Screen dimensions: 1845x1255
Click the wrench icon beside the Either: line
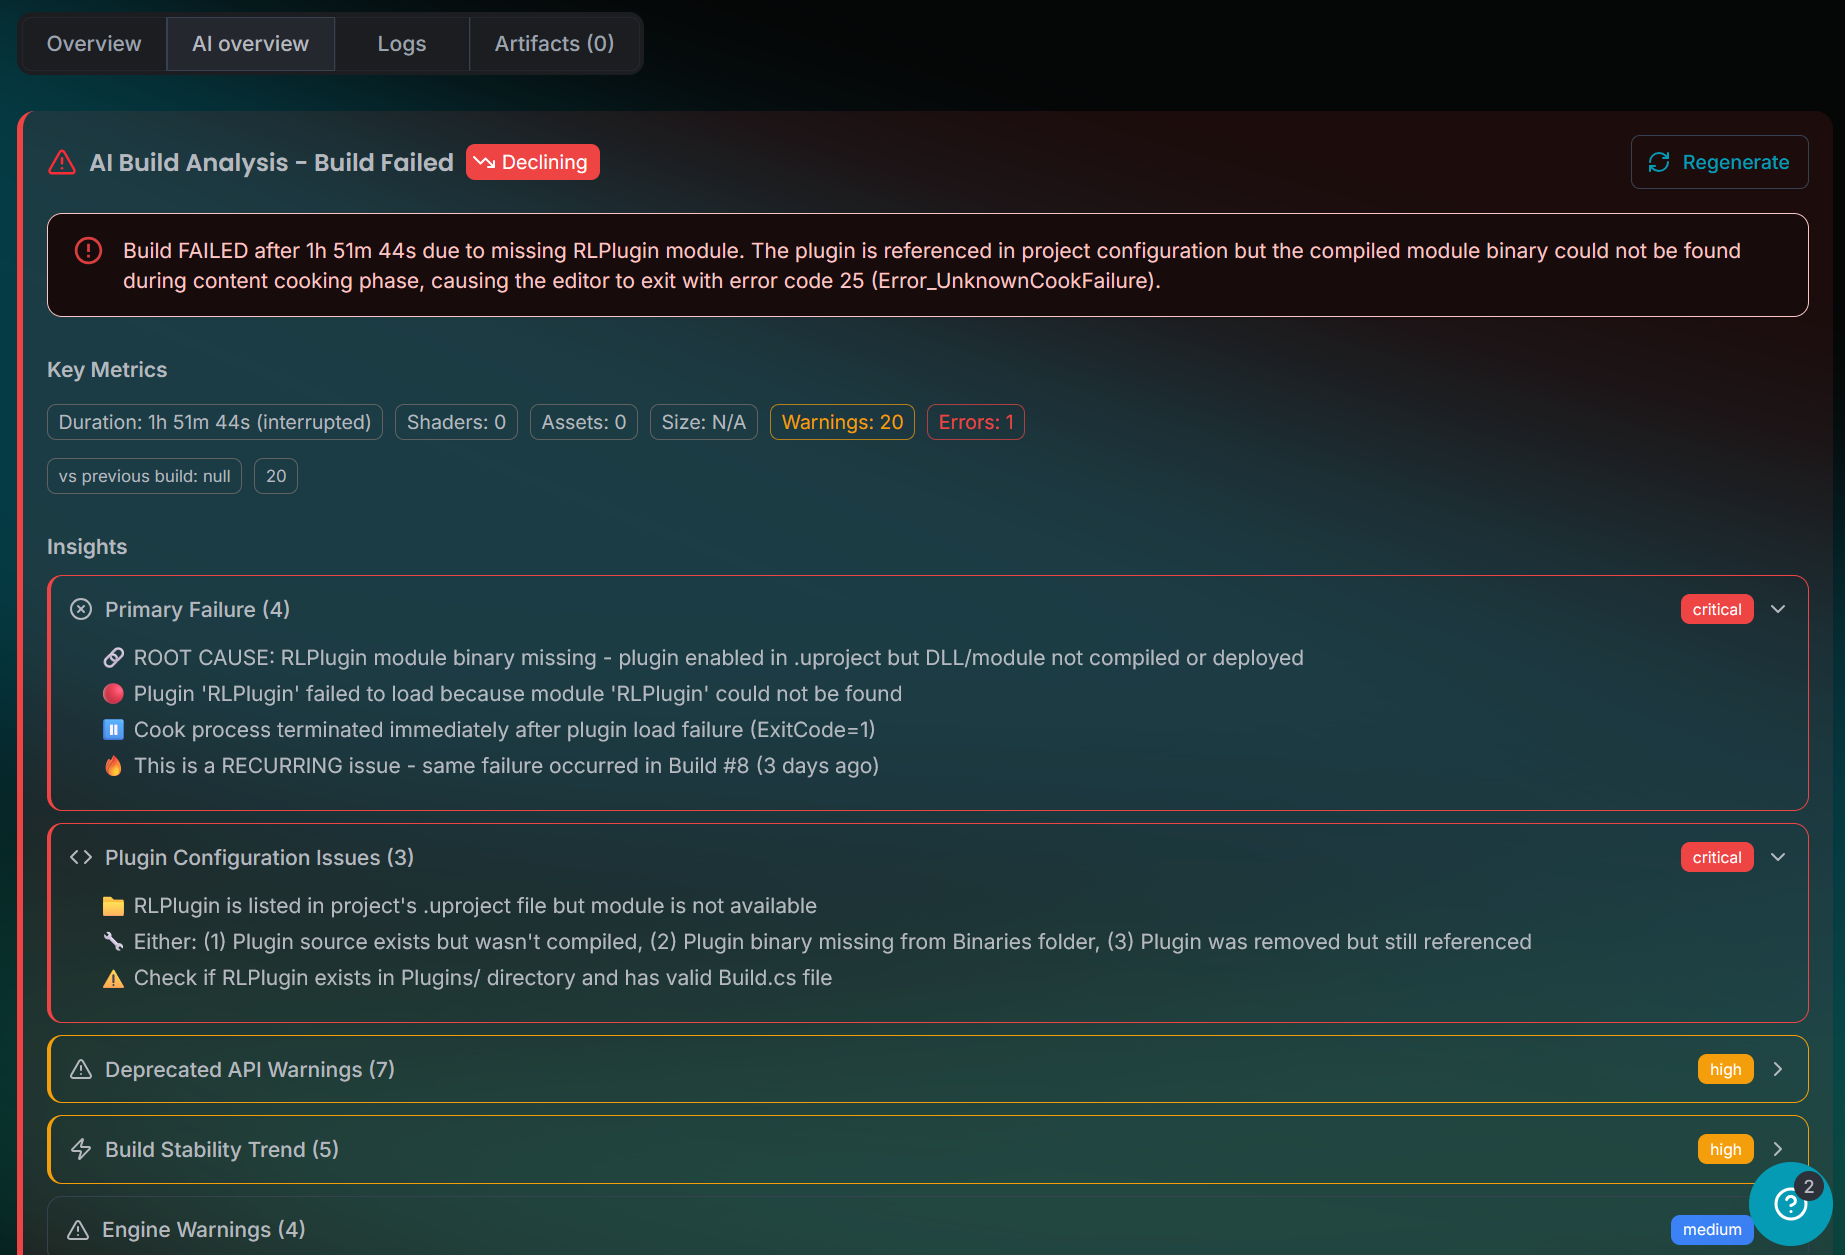pos(114,941)
